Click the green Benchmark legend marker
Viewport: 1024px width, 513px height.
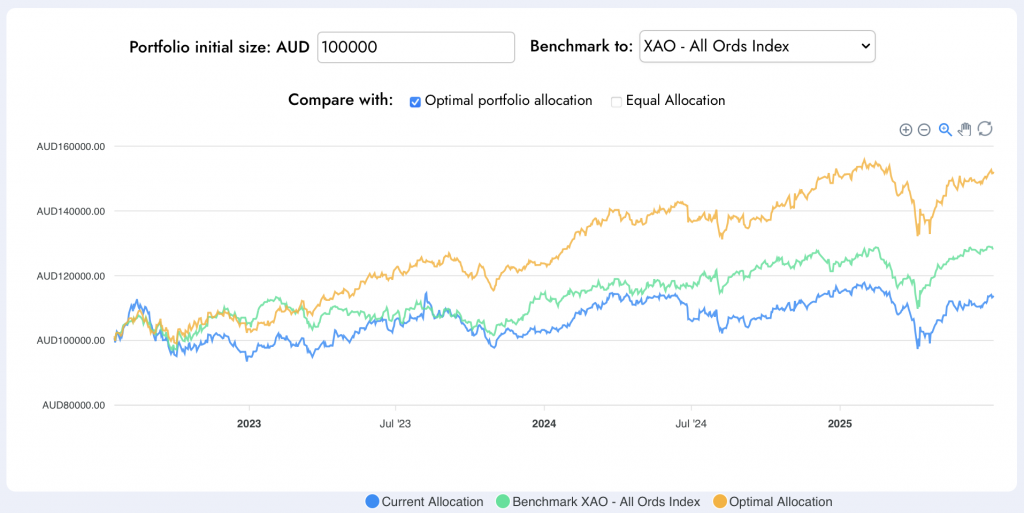point(503,502)
